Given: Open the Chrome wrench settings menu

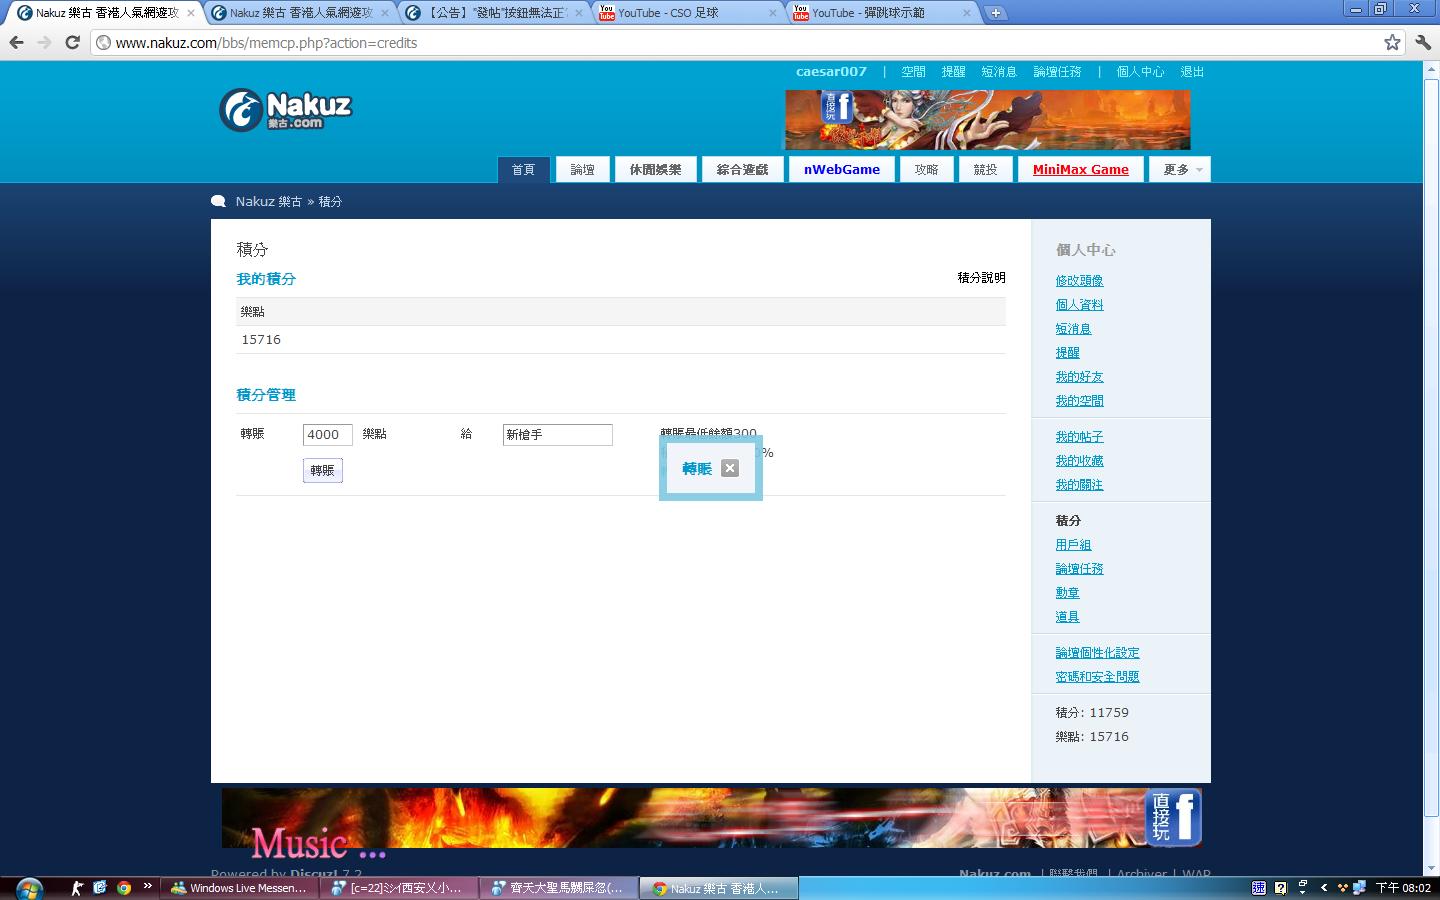Looking at the screenshot, I should pos(1422,42).
